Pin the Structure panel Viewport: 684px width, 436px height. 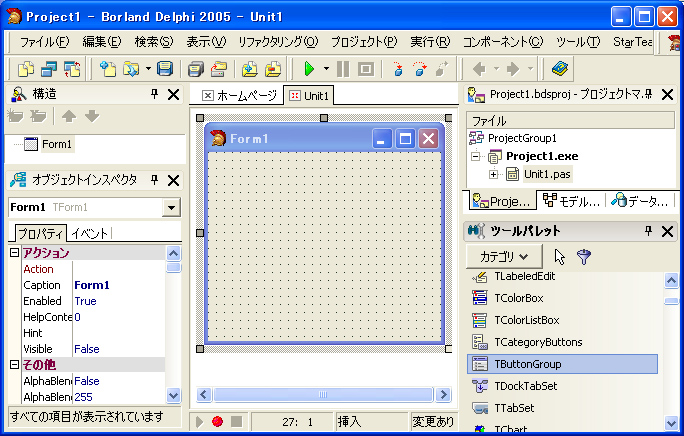click(x=154, y=94)
